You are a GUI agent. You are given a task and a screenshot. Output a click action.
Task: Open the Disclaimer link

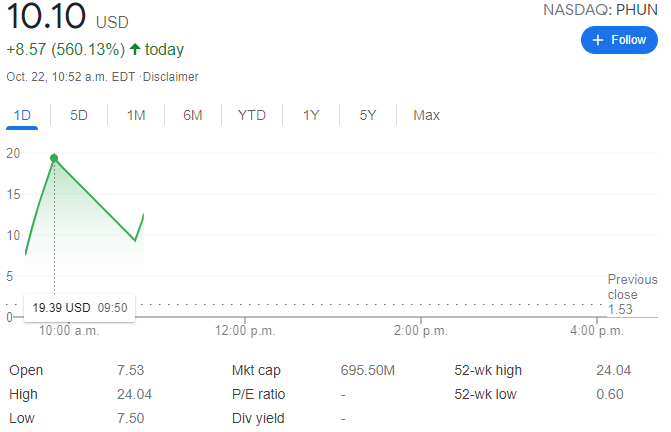pyautogui.click(x=171, y=77)
